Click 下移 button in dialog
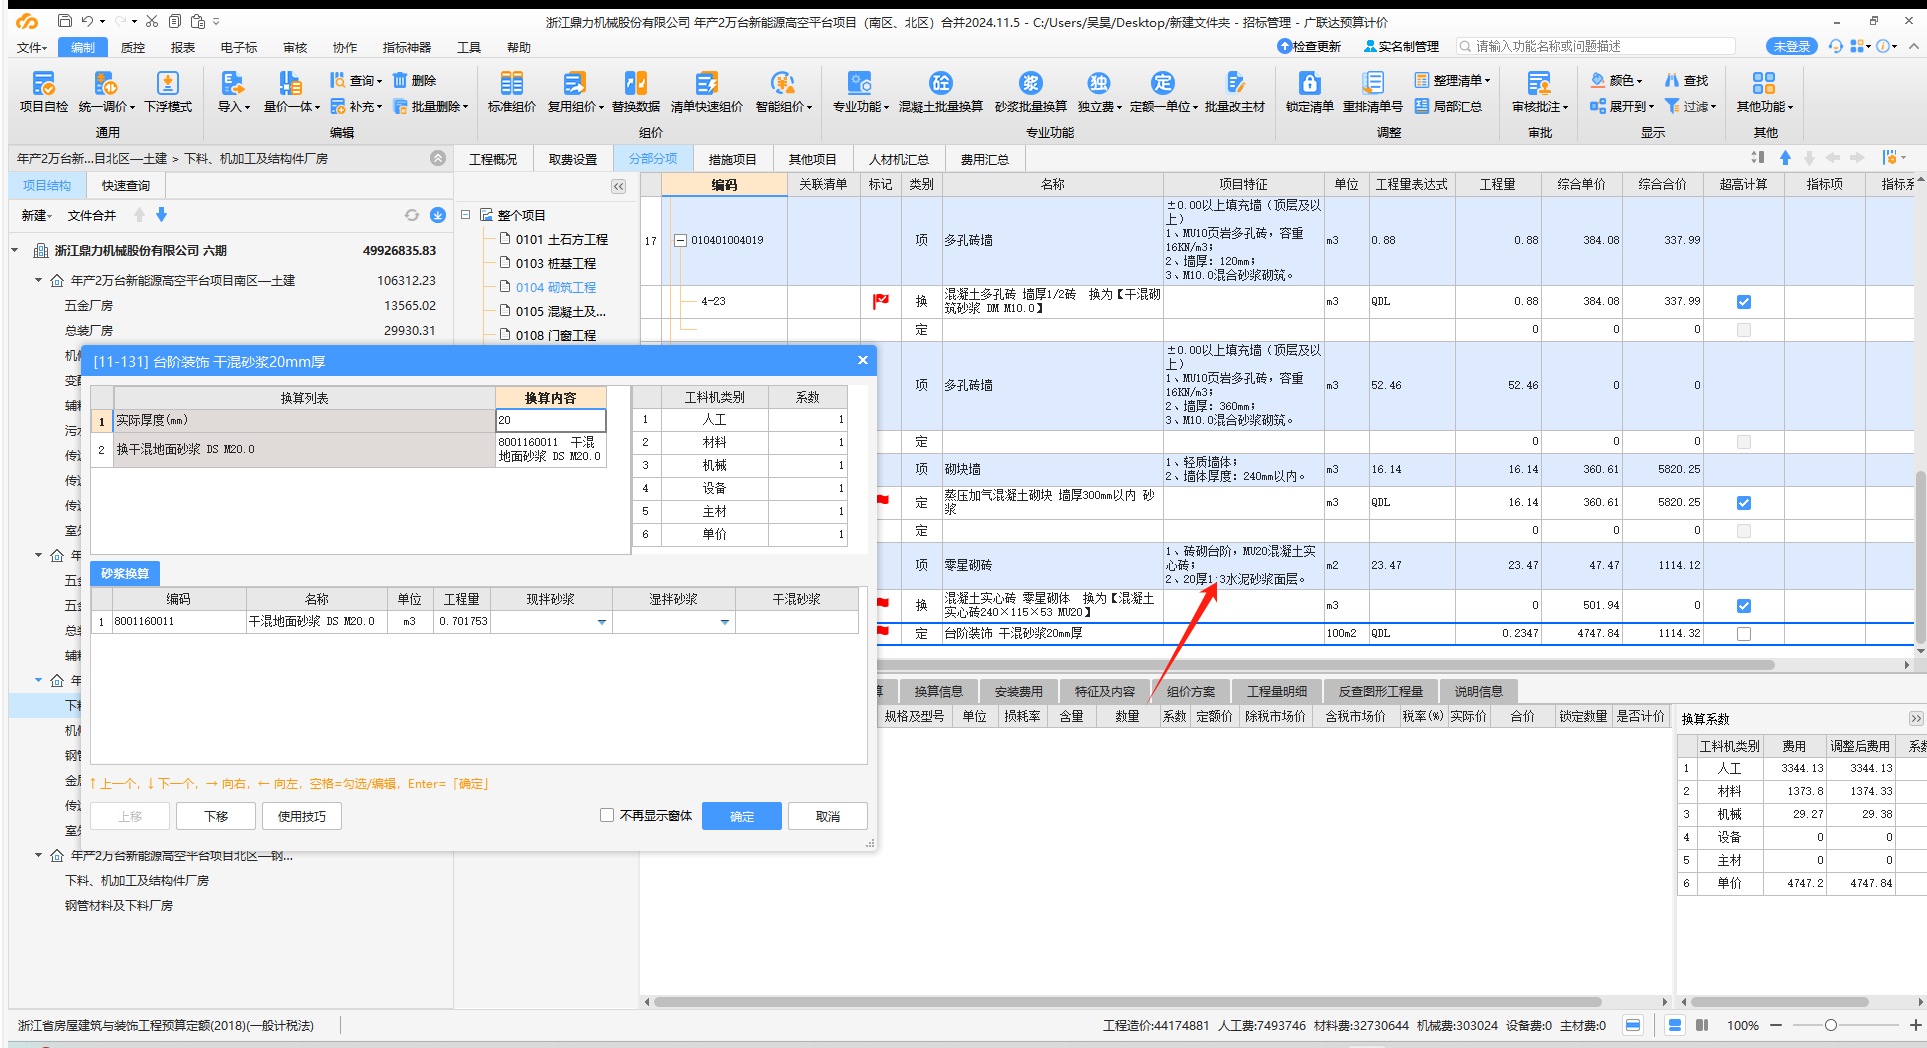 (216, 816)
